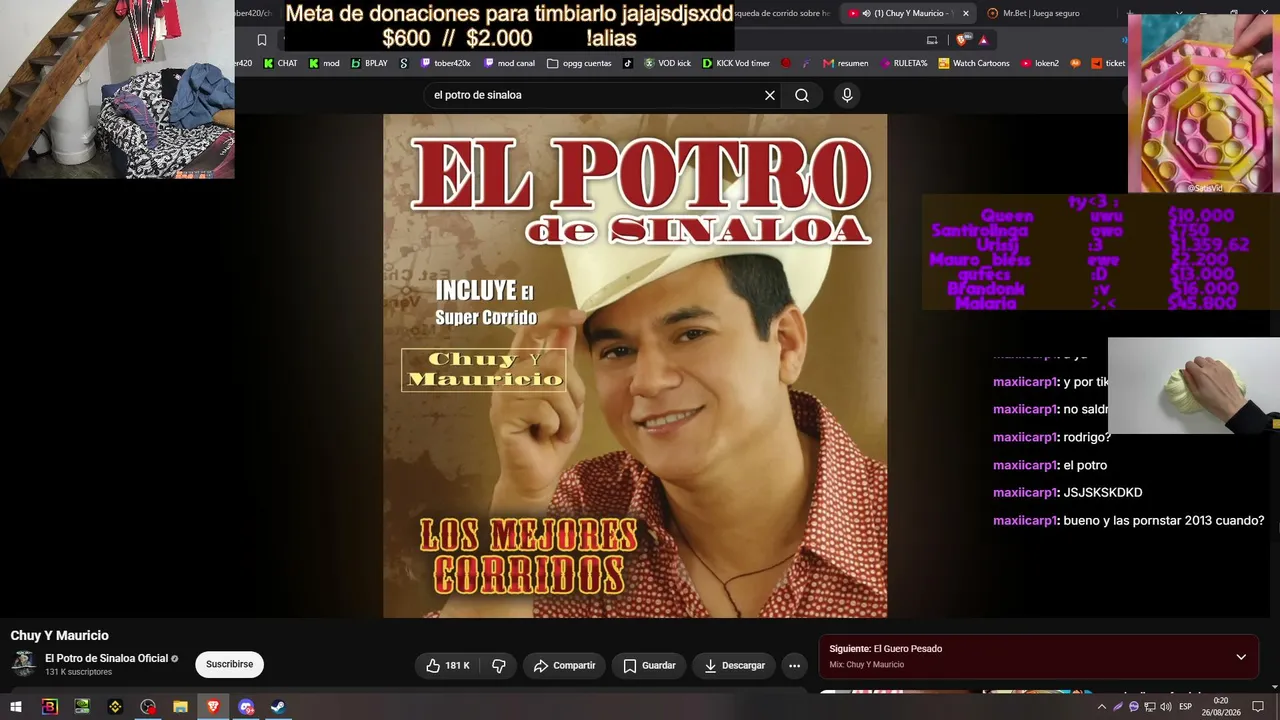The height and width of the screenshot is (720, 1280).
Task: Open the Windows Start menu
Action: (x=16, y=707)
